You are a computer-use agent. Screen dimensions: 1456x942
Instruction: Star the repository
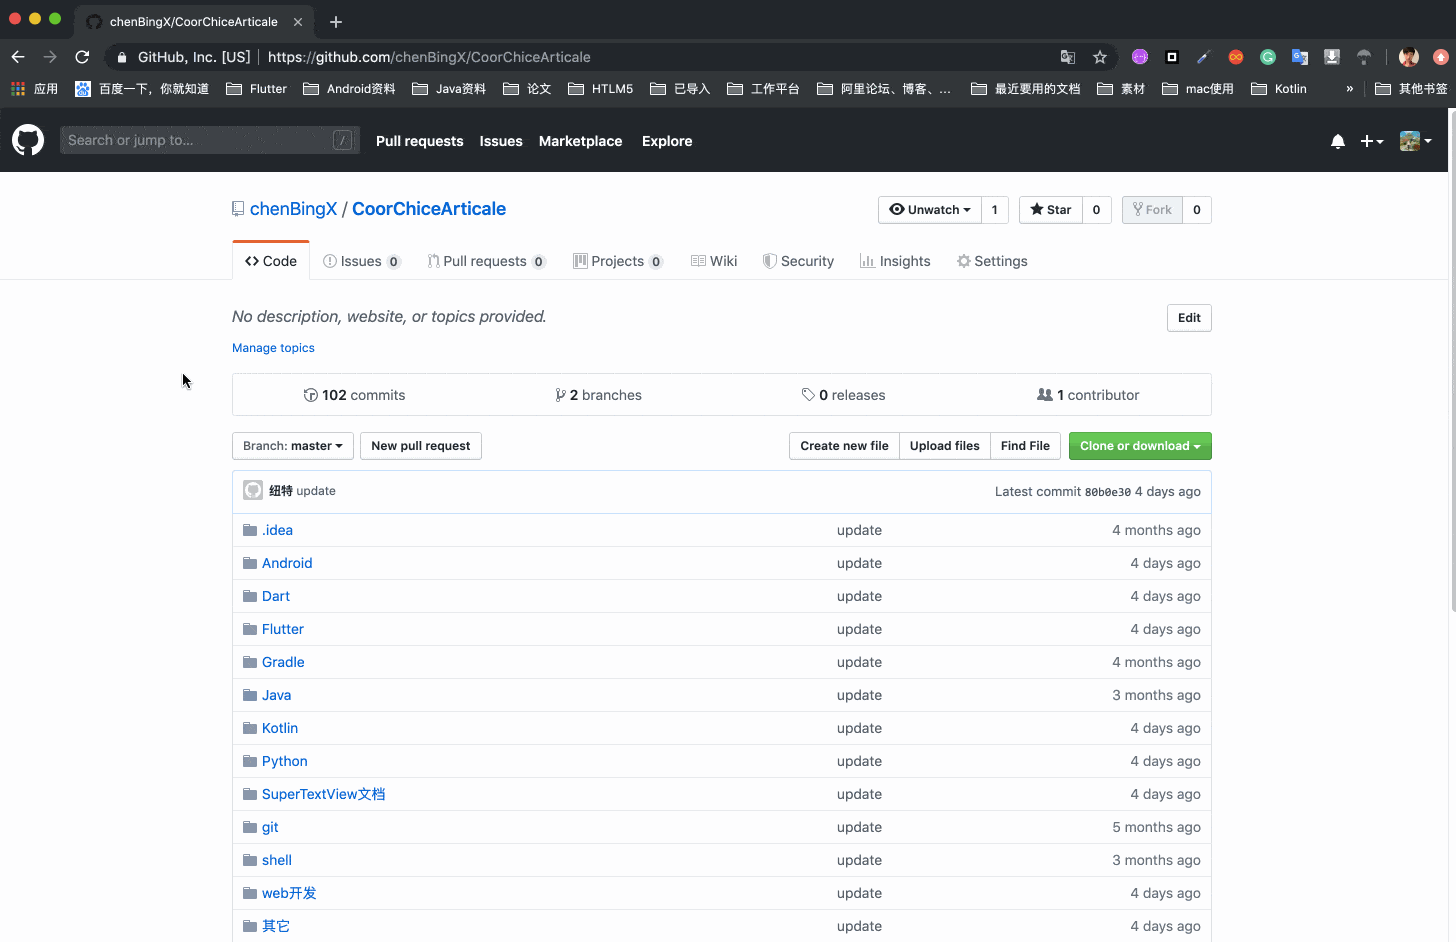(x=1051, y=210)
